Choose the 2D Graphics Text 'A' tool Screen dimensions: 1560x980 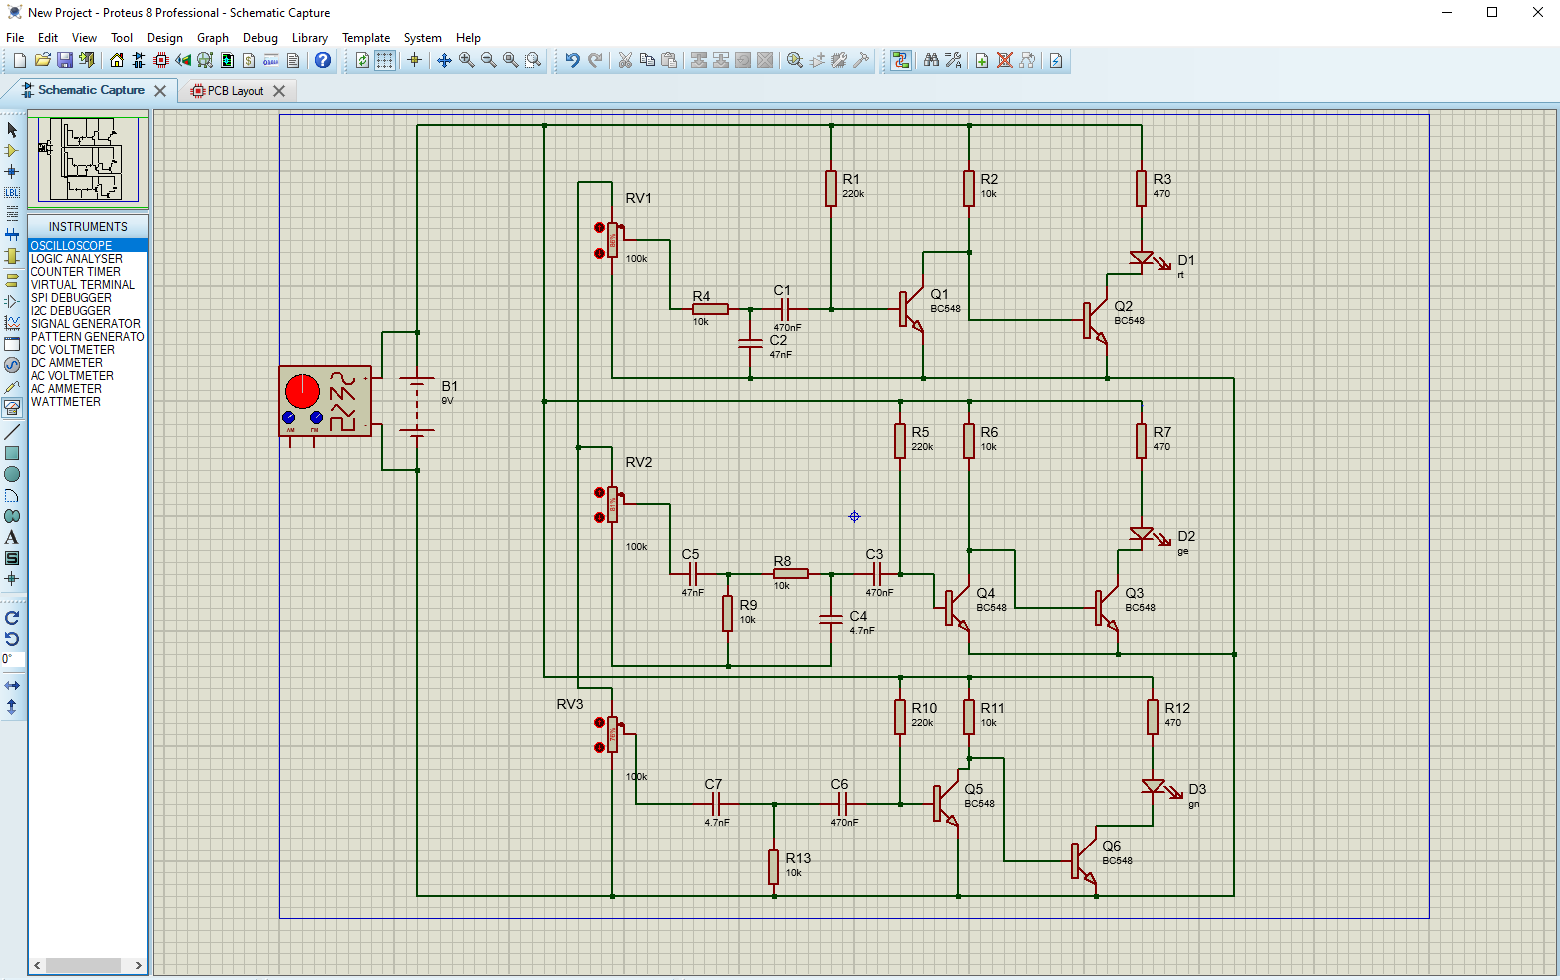click(12, 537)
